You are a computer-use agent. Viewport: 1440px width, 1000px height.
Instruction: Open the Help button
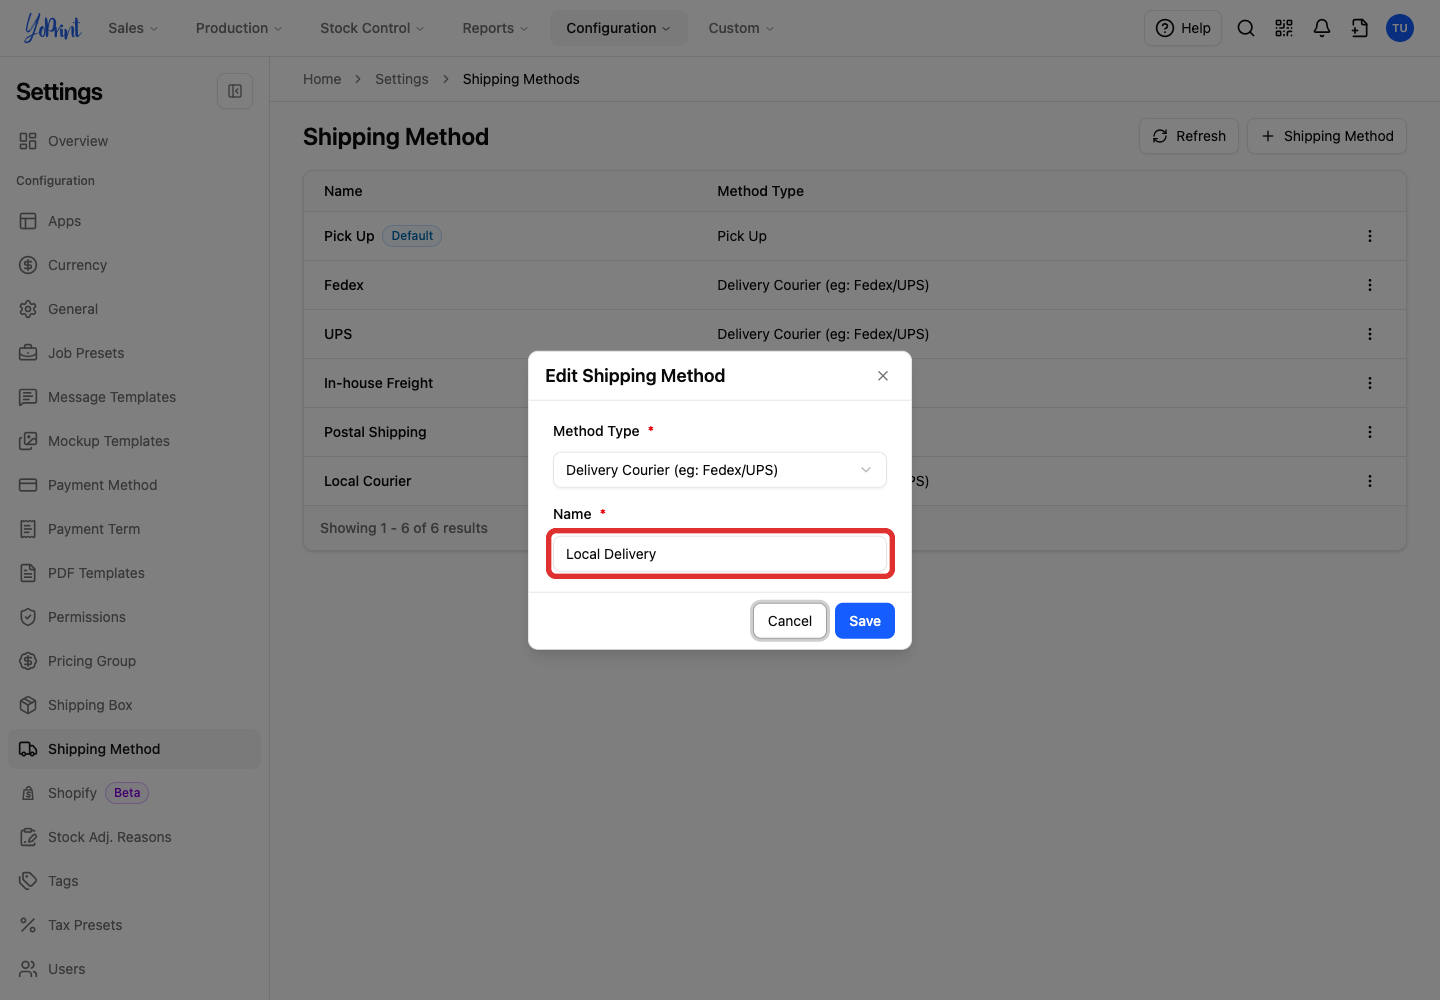click(x=1183, y=28)
